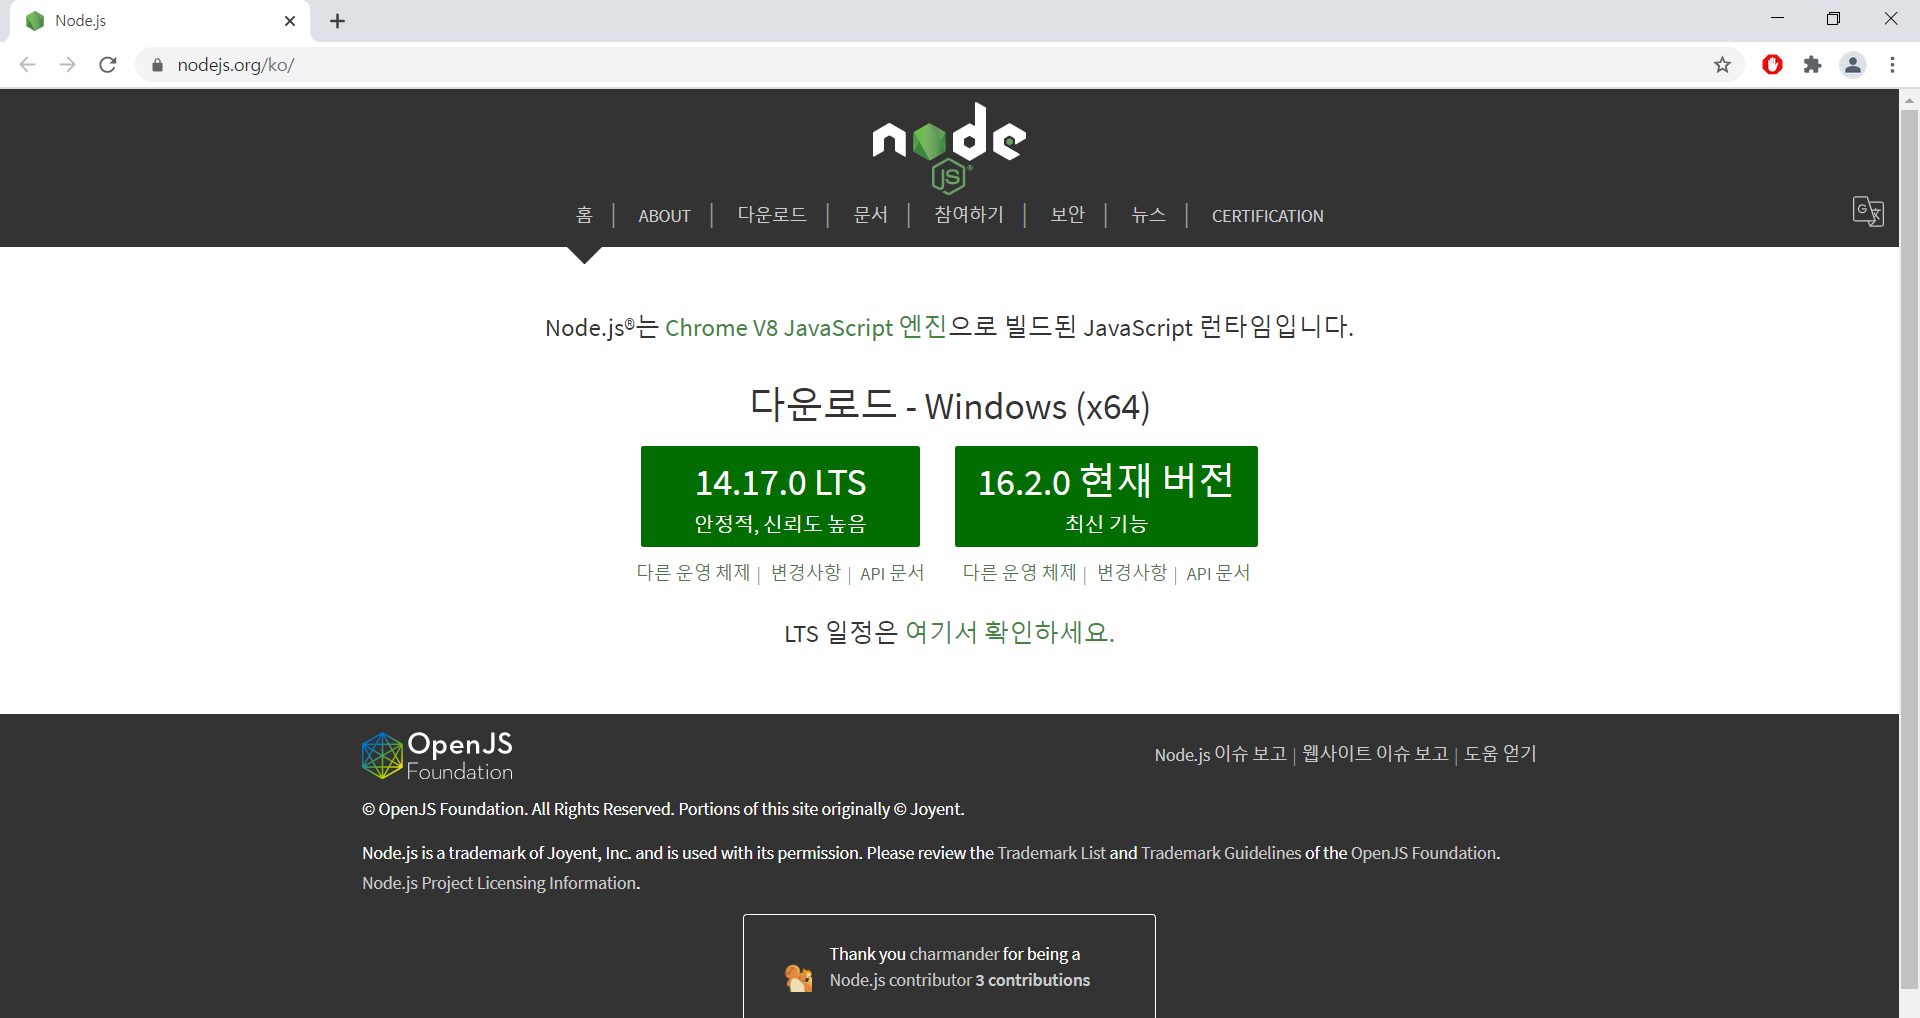Open 도움 얻기 footer link
Viewport: 1920px width, 1018px height.
click(1500, 754)
